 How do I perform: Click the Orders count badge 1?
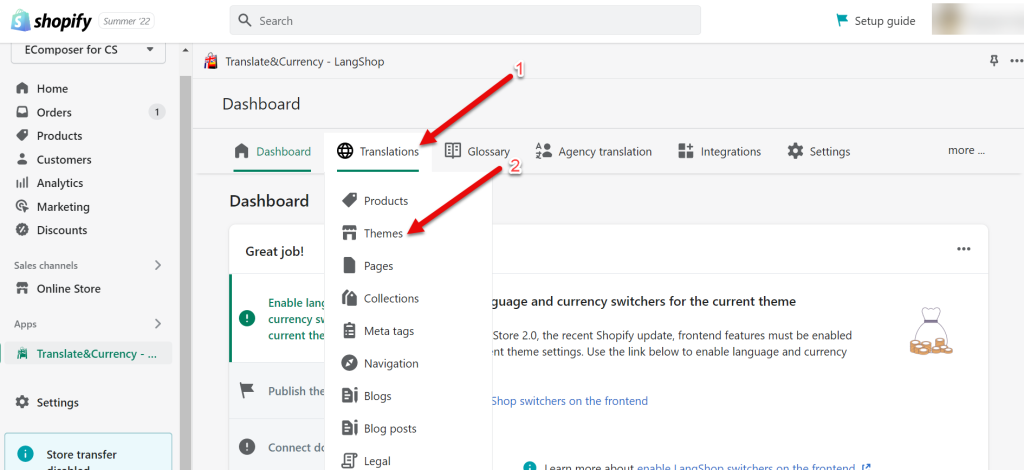click(x=157, y=112)
